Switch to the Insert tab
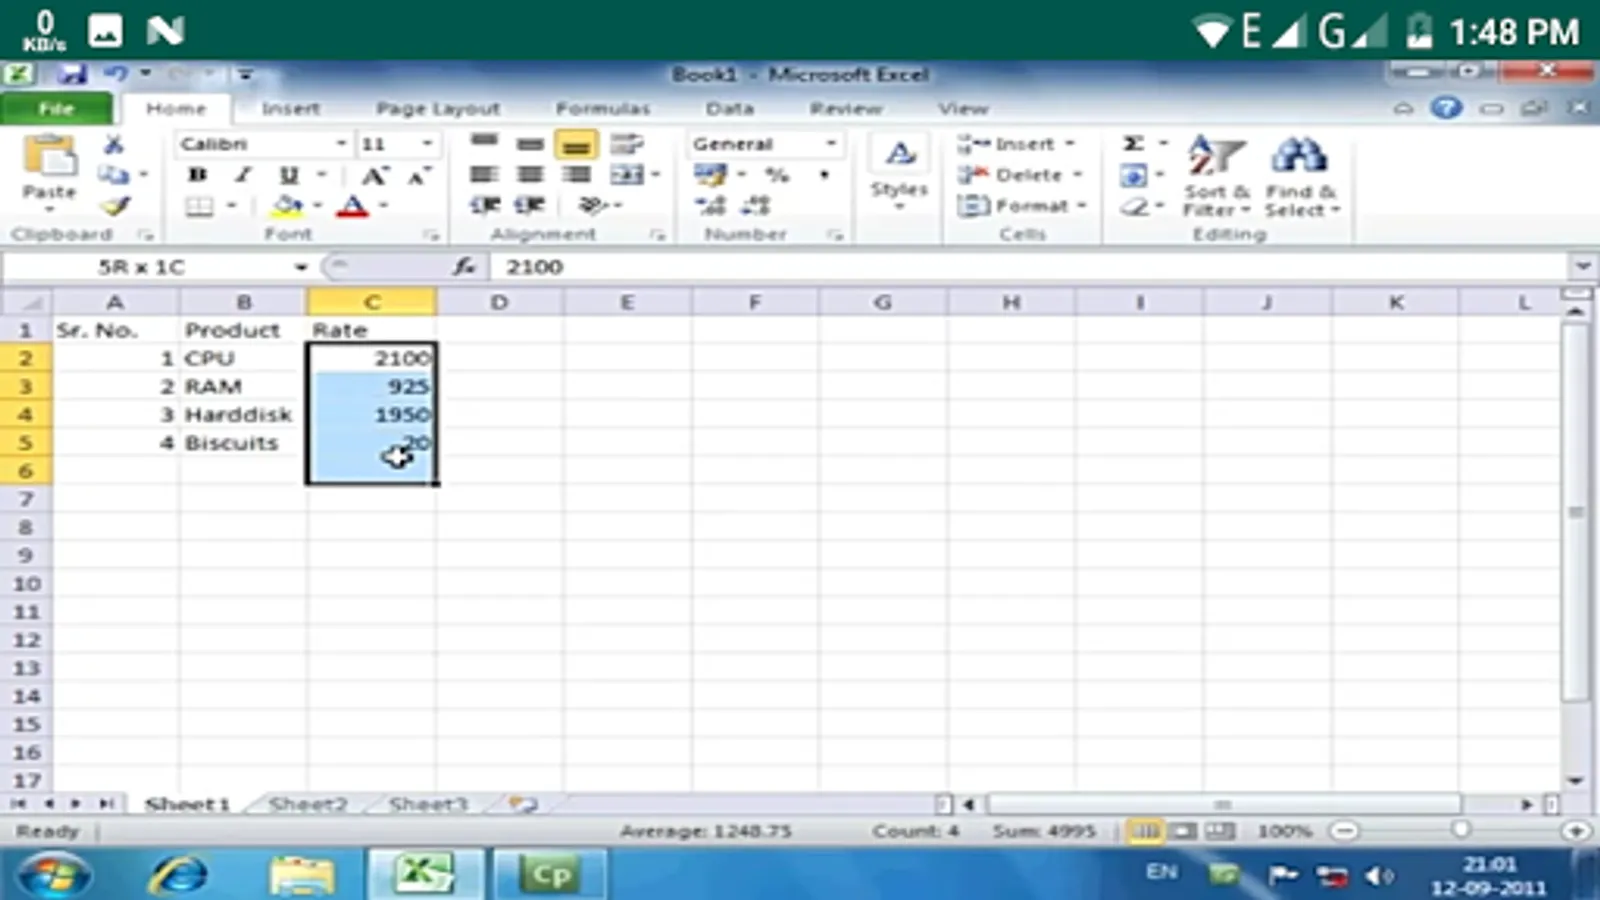The image size is (1600, 900). click(x=291, y=108)
